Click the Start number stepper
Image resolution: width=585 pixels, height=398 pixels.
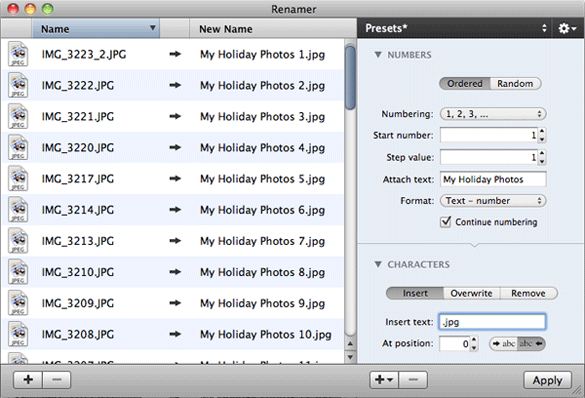tap(542, 135)
